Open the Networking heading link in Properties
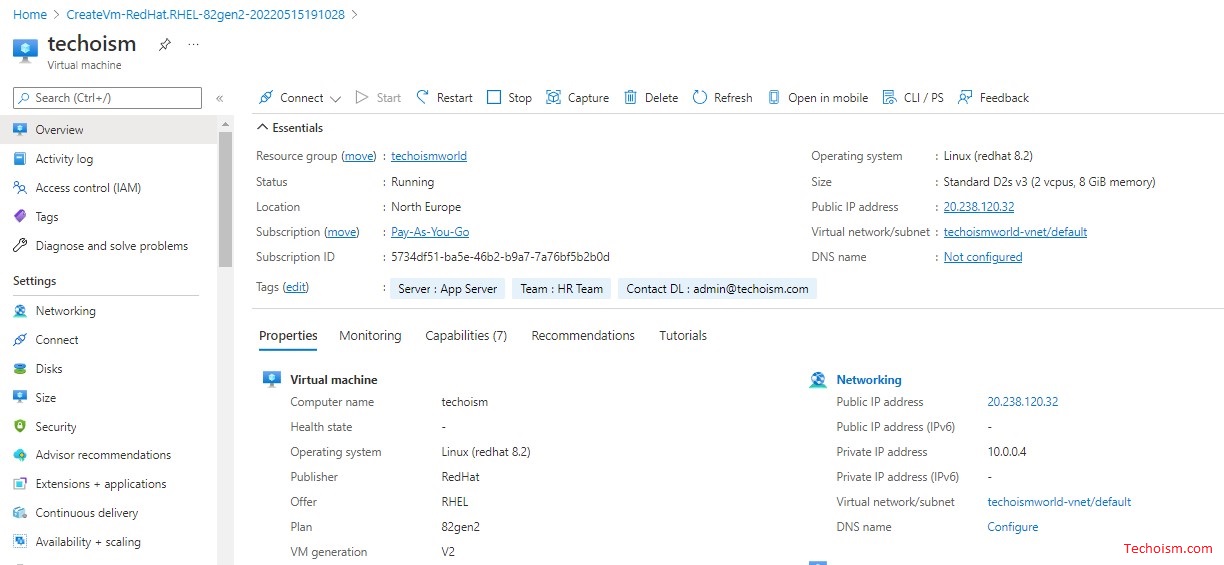Image resolution: width=1224 pixels, height=565 pixels. [869, 380]
